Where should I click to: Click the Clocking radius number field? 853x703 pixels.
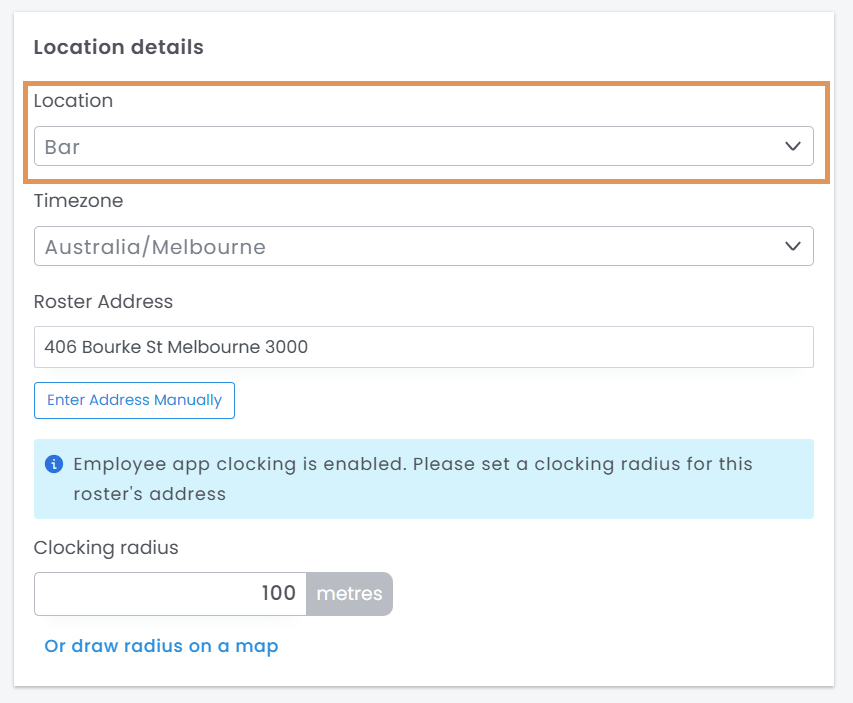[x=170, y=593]
